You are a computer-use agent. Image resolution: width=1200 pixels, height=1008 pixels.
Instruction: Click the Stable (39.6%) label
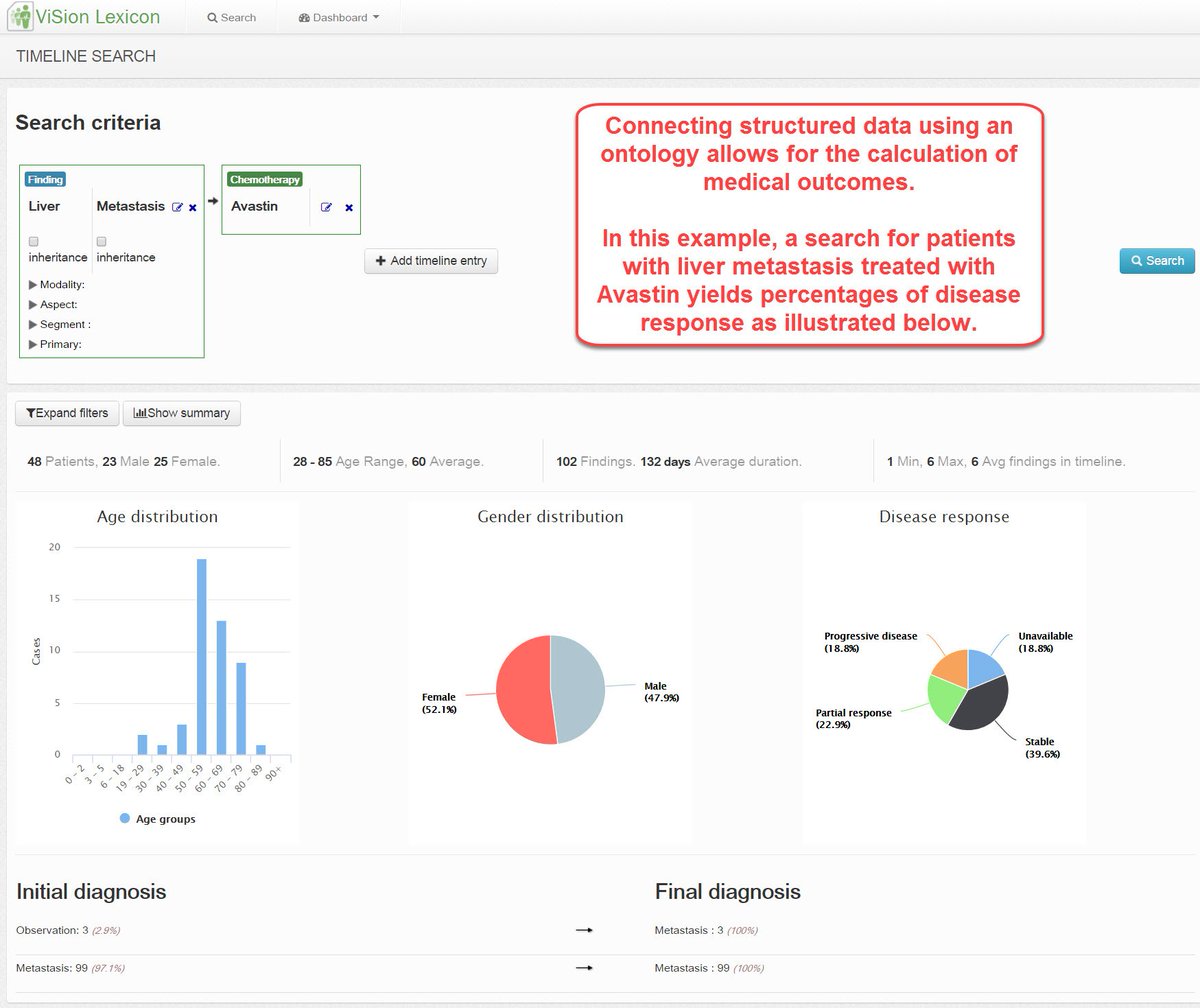click(1042, 748)
